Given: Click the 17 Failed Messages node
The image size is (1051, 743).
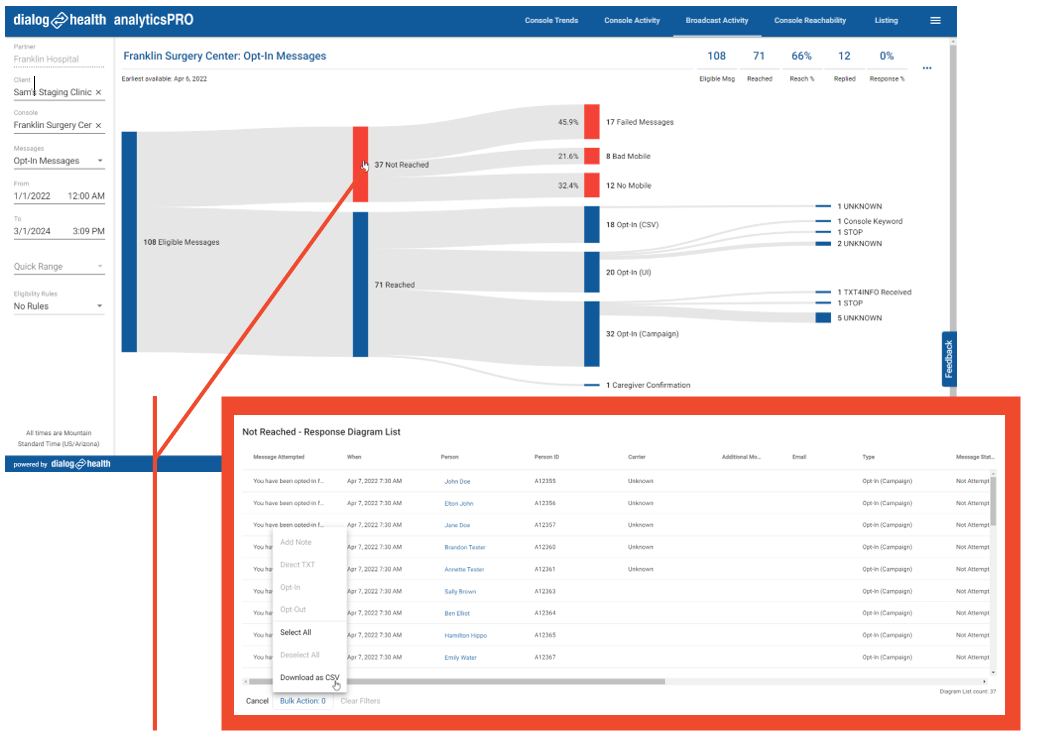Looking at the screenshot, I should pyautogui.click(x=592, y=121).
